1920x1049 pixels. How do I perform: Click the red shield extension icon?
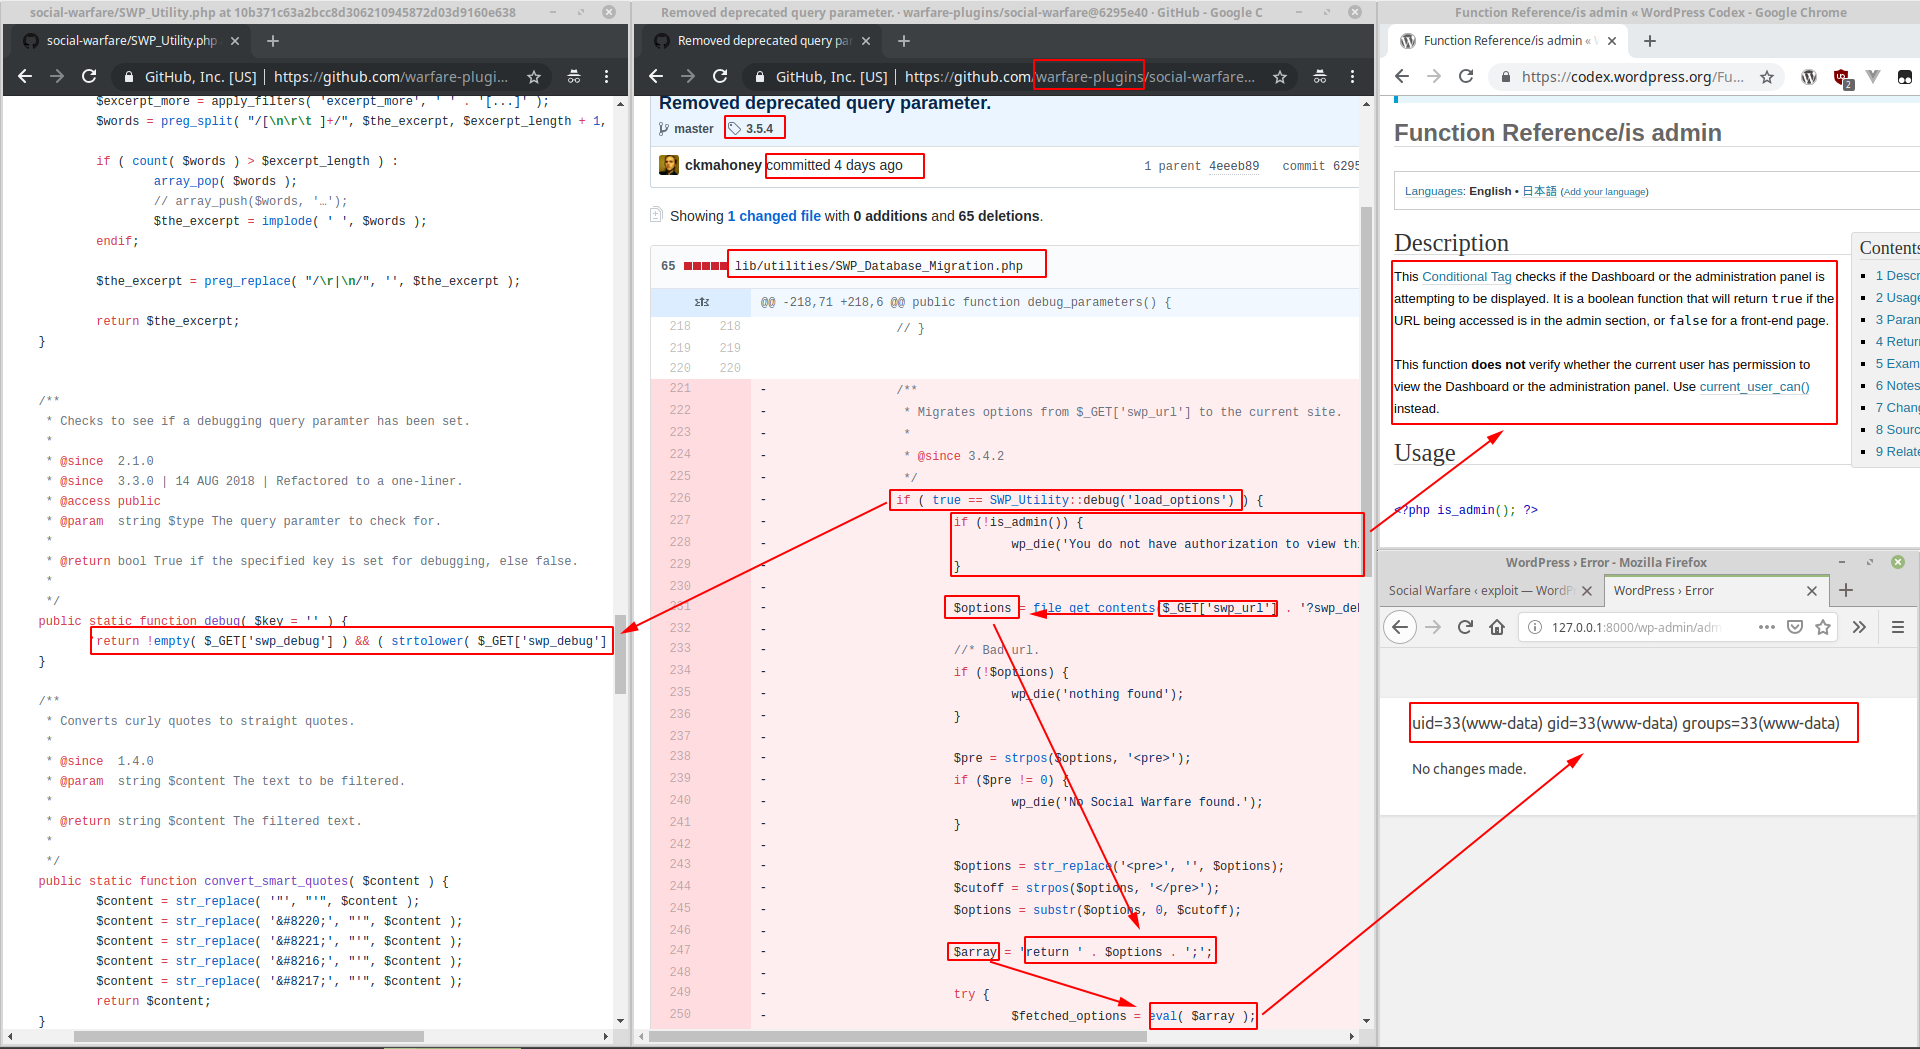(1842, 78)
